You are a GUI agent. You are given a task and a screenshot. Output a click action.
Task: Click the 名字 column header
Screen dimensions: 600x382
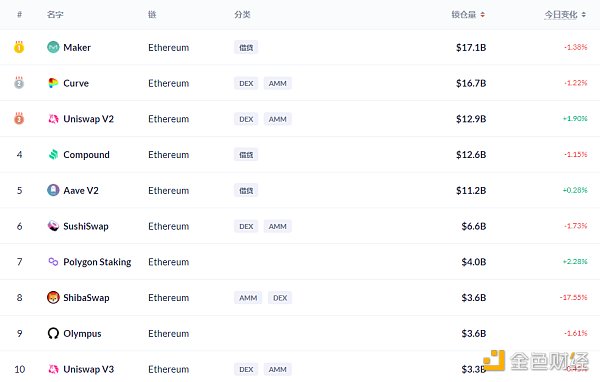55,15
